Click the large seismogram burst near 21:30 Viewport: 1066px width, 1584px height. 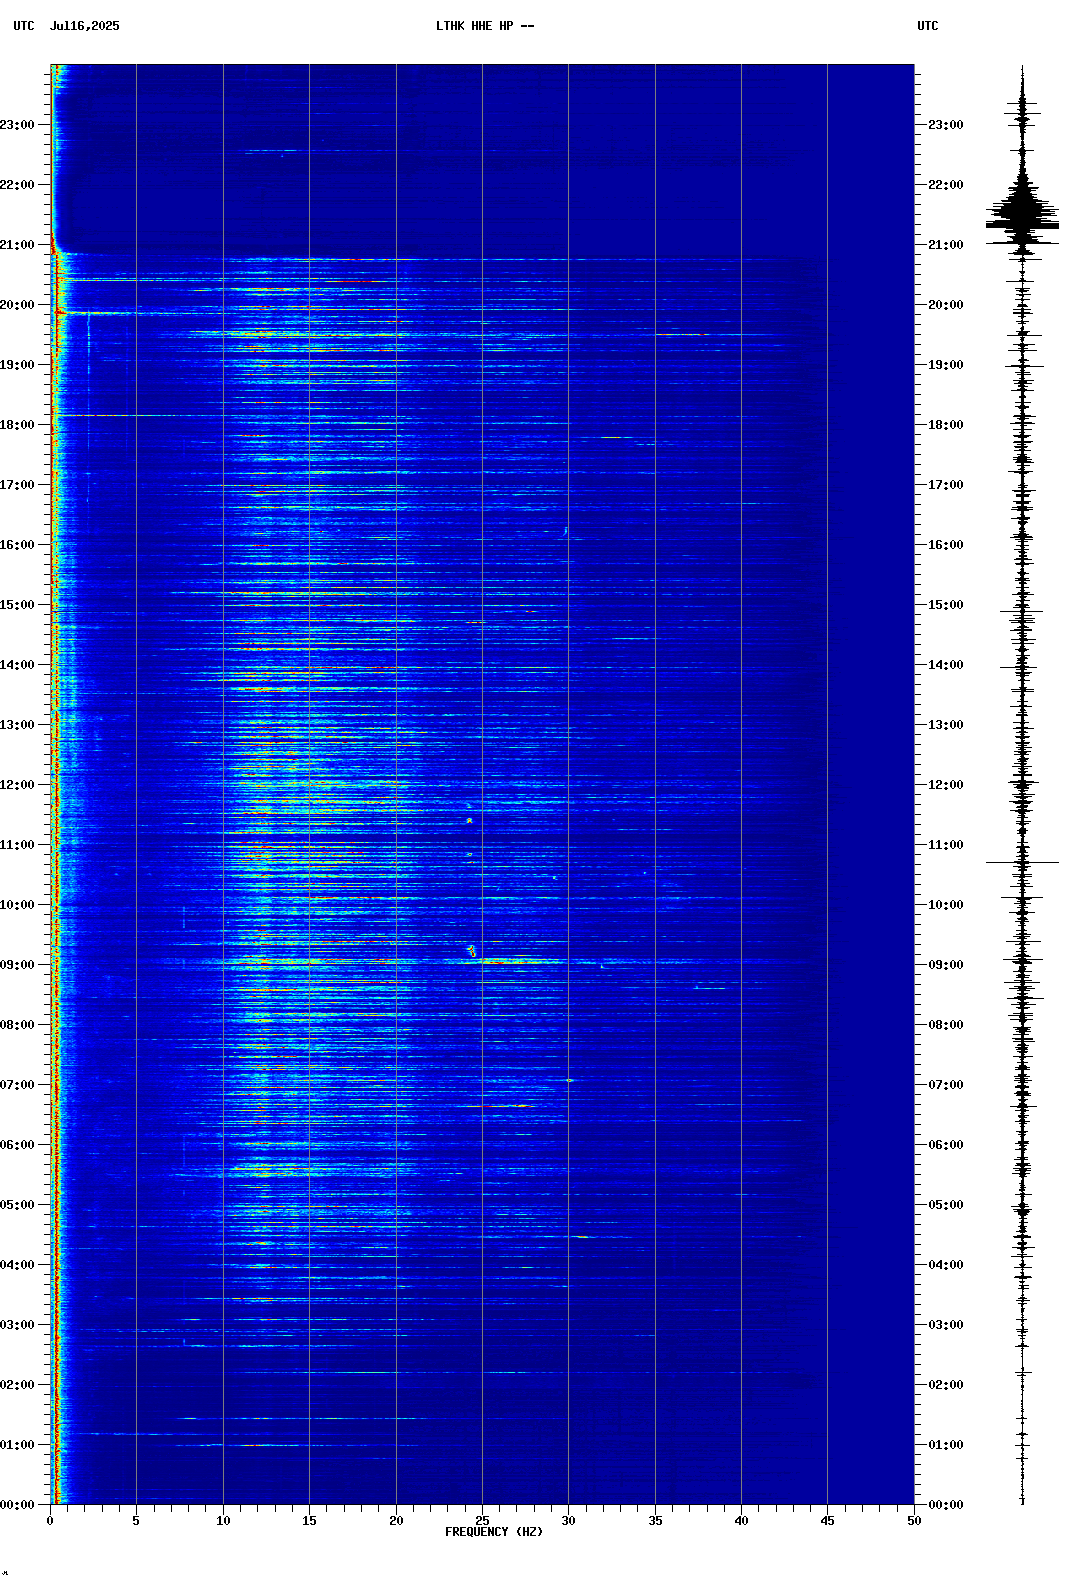[1022, 212]
